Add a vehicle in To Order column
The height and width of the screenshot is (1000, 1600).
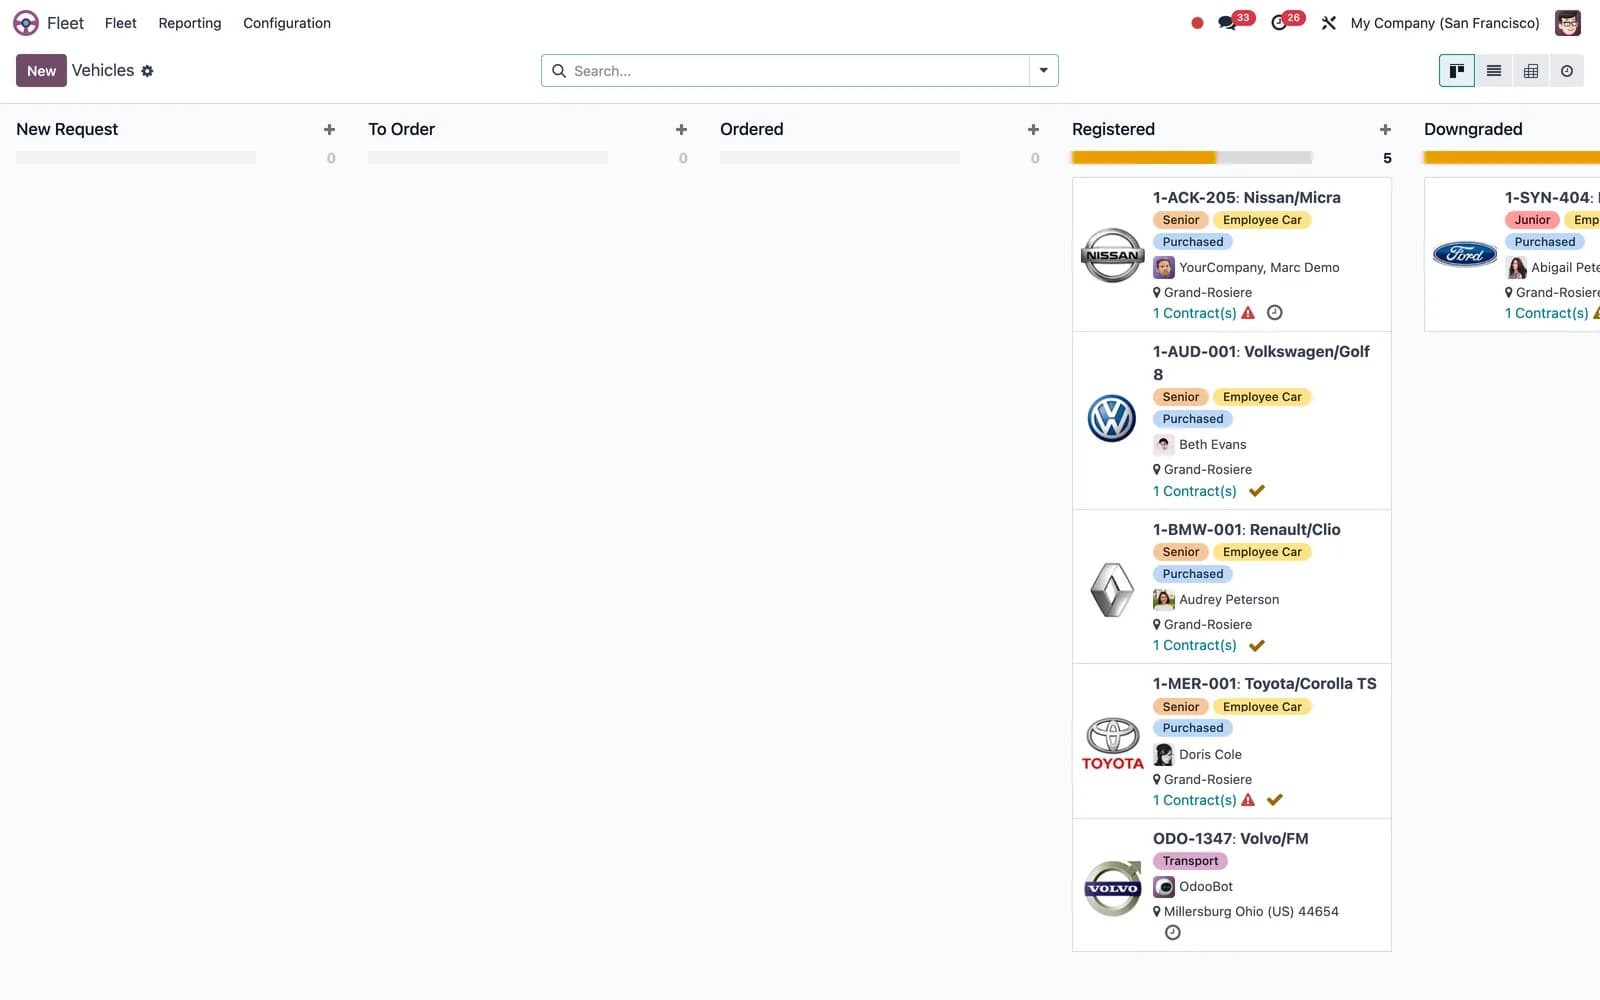(681, 130)
